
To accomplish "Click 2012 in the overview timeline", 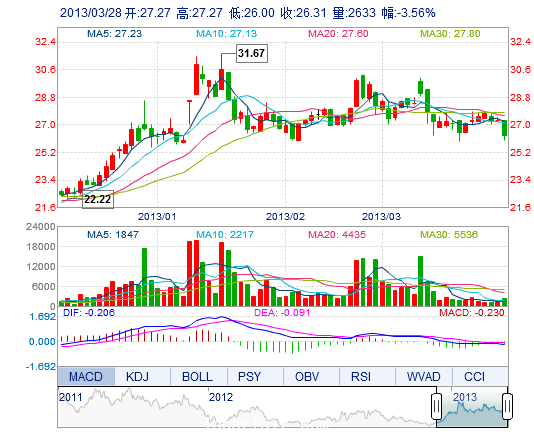I will tap(221, 397).
